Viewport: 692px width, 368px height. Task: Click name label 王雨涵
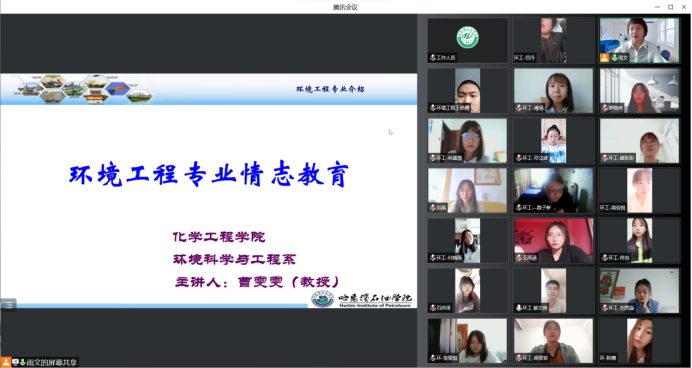click(529, 258)
